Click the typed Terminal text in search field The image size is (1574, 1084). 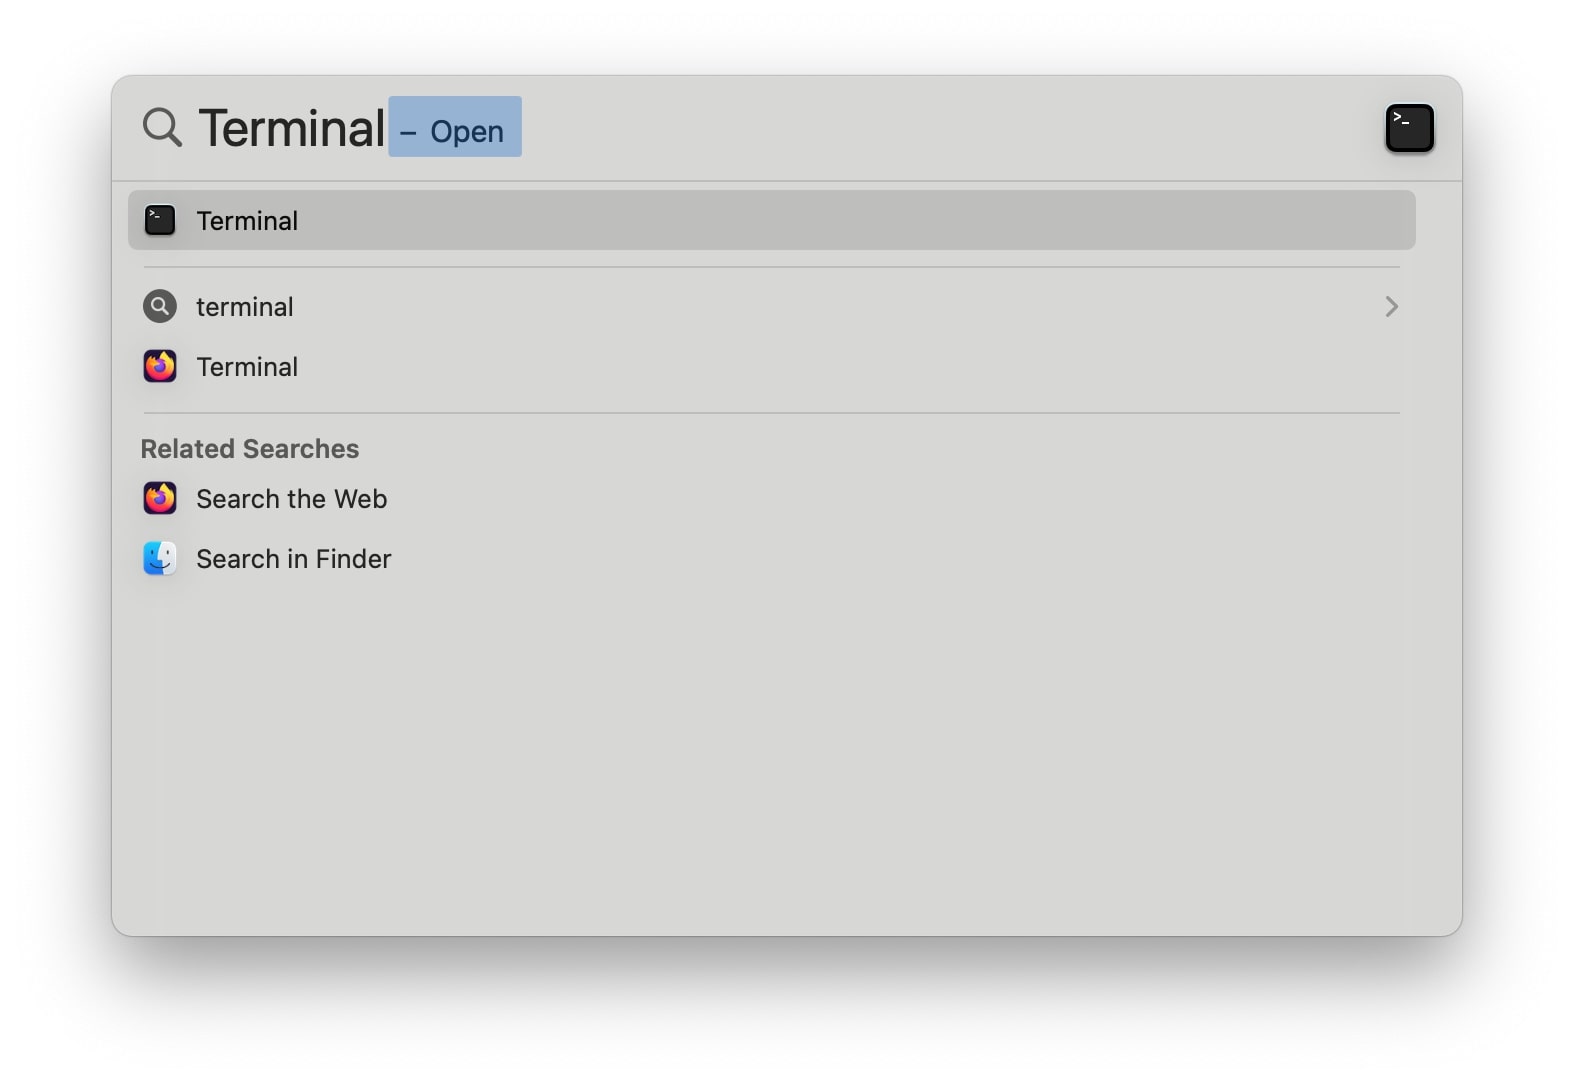[291, 128]
